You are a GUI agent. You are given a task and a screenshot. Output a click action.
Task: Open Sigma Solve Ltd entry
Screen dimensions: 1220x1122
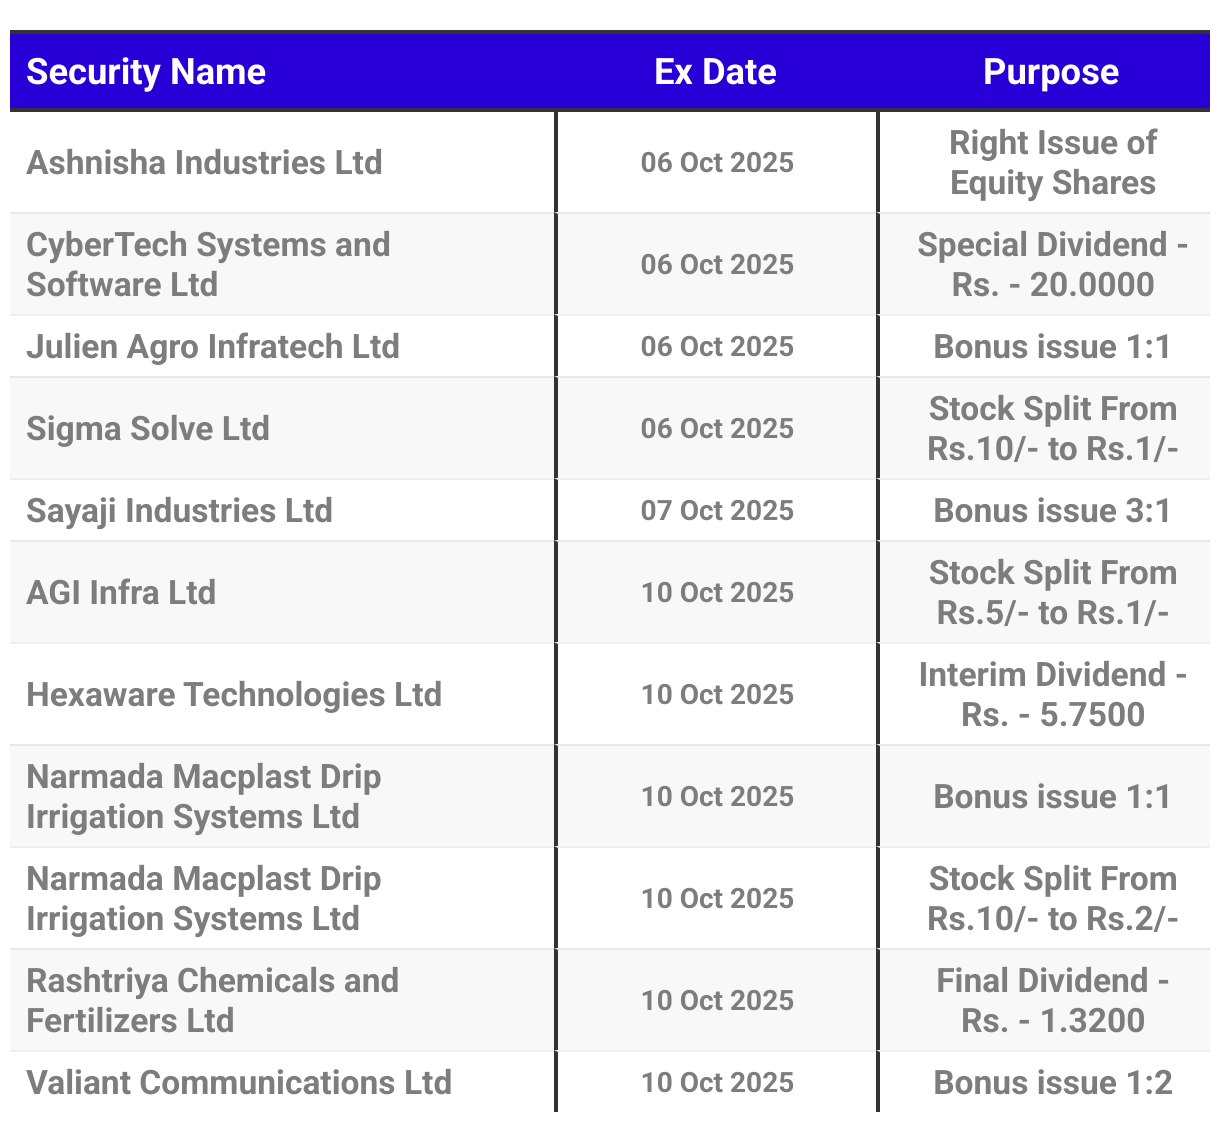148,428
